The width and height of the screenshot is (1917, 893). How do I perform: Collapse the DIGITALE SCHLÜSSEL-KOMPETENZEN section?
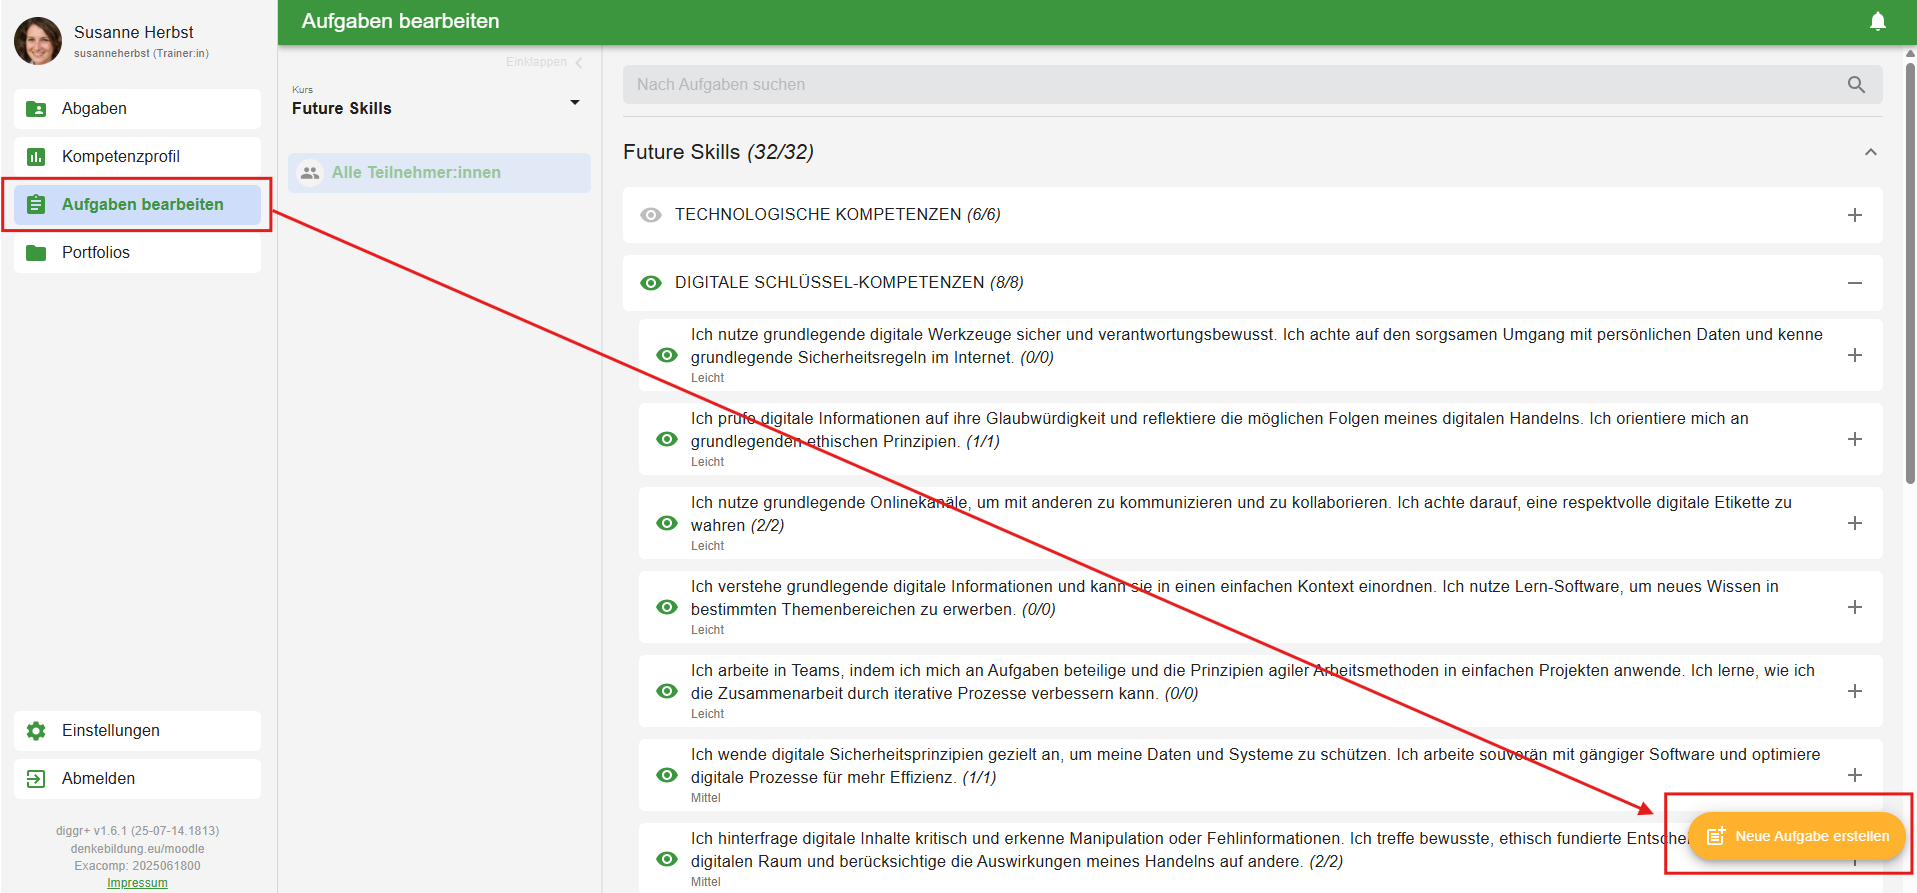pyautogui.click(x=1854, y=283)
